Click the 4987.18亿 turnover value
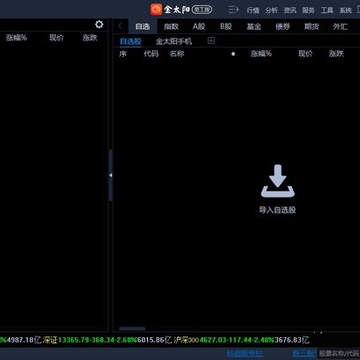This screenshot has width=360, height=360. click(x=24, y=340)
